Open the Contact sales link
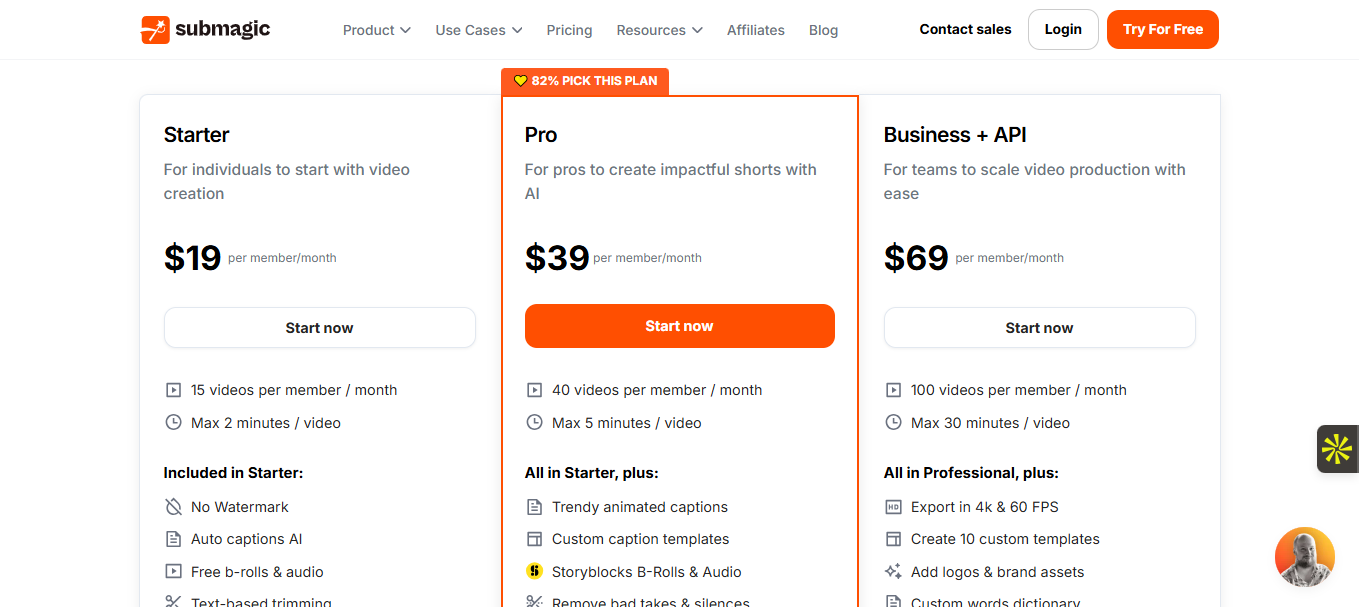1359x607 pixels. [x=965, y=30]
